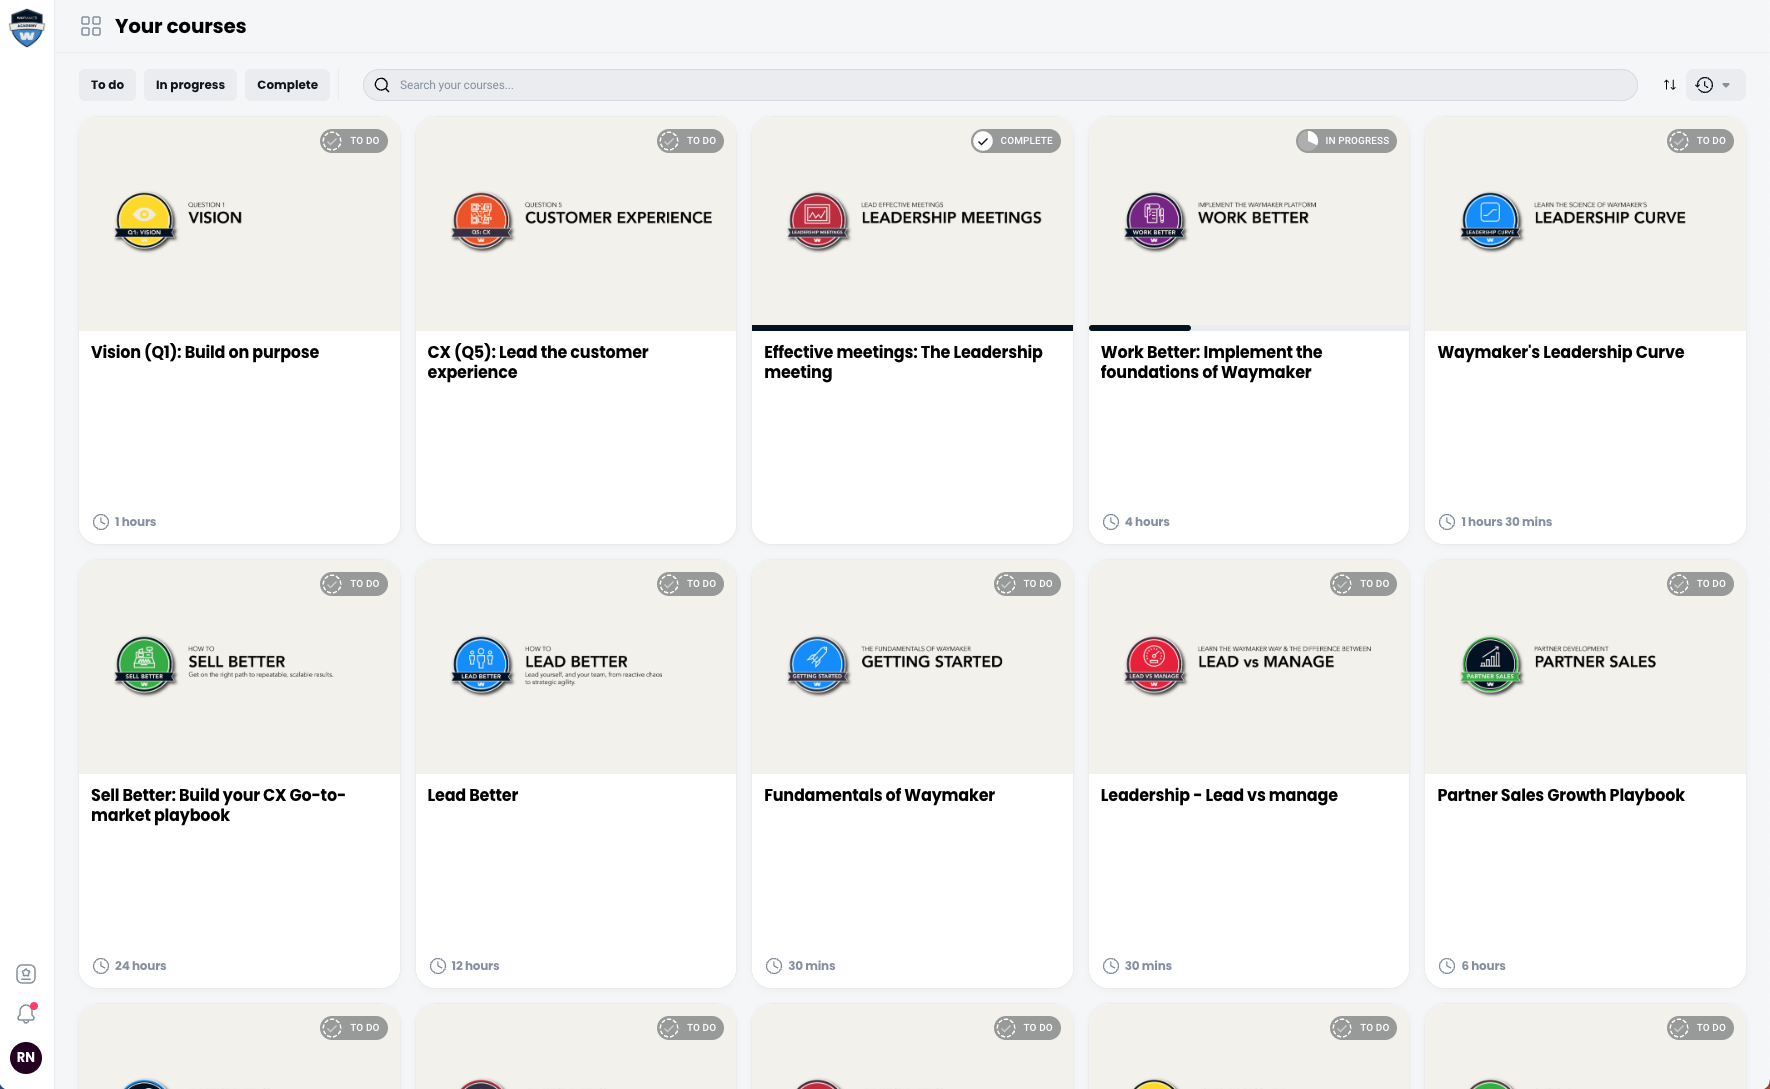Open the Lead Better course title

pos(473,795)
